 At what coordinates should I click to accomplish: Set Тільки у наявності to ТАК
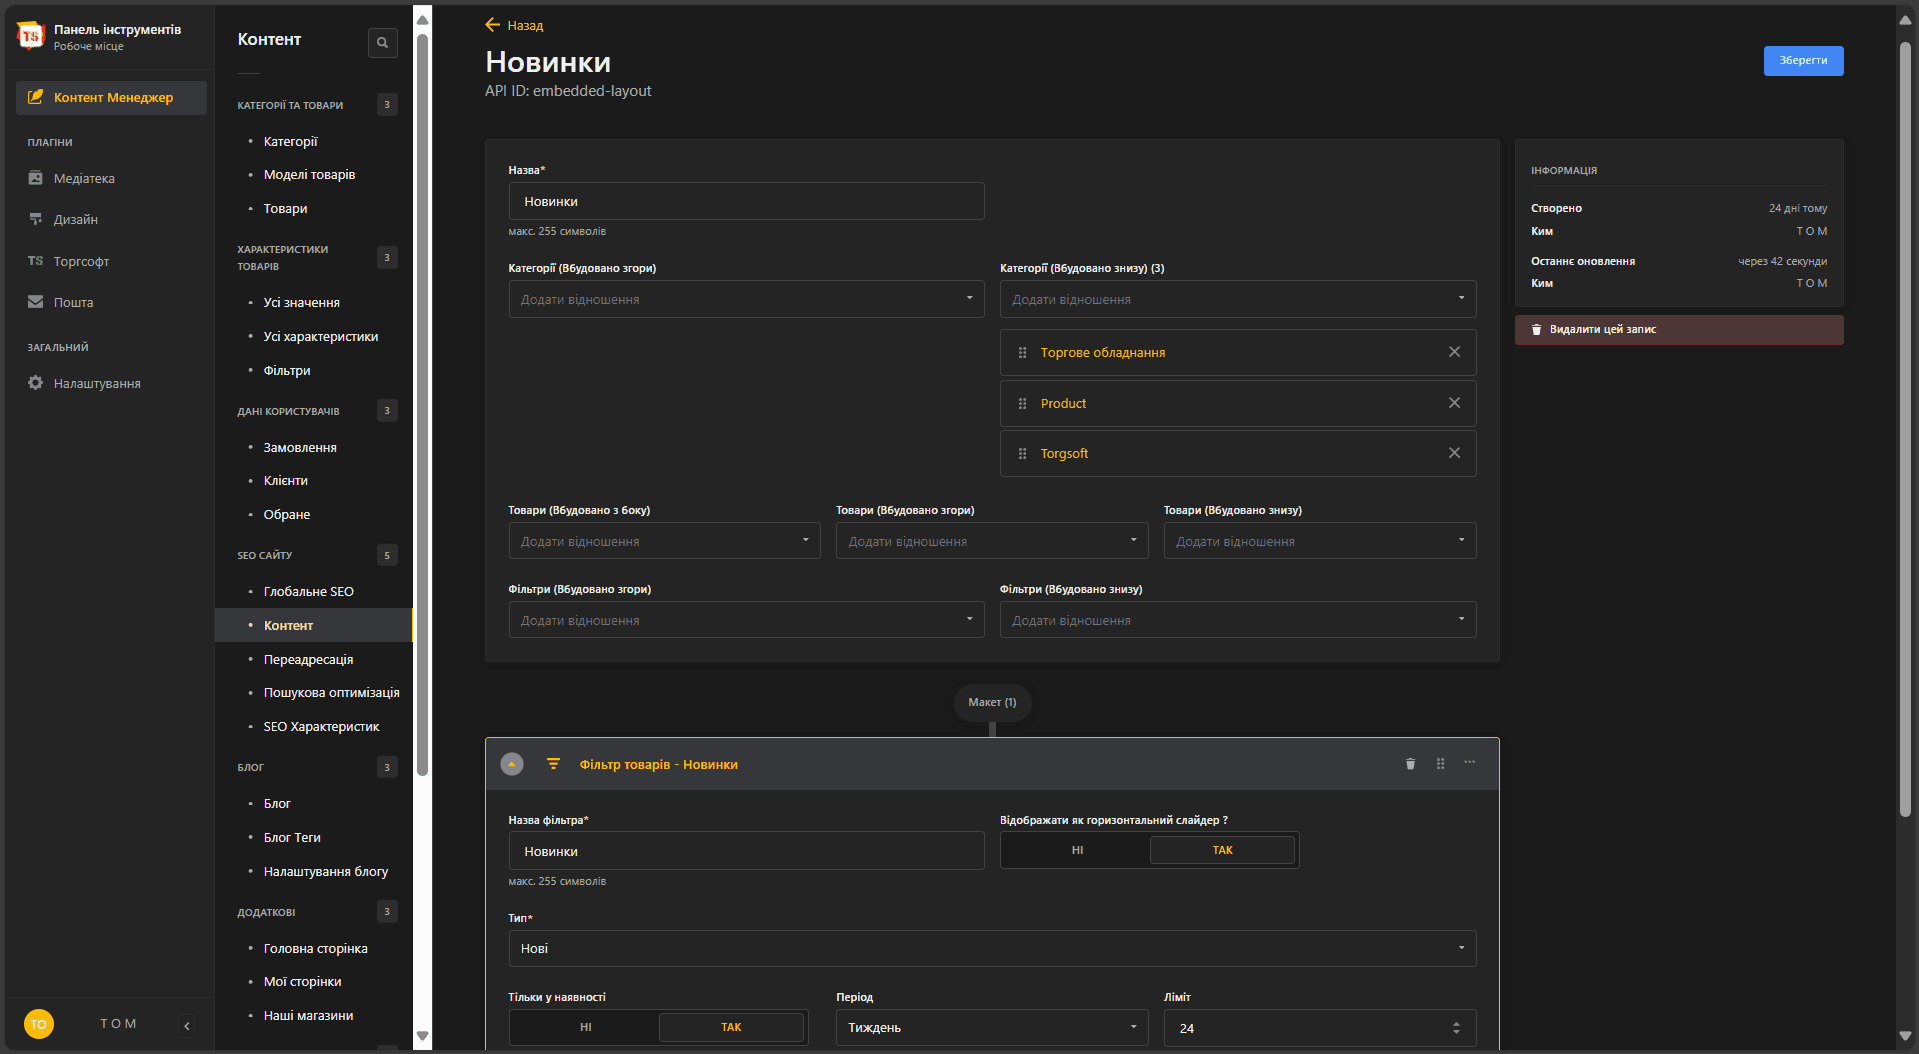point(731,1027)
